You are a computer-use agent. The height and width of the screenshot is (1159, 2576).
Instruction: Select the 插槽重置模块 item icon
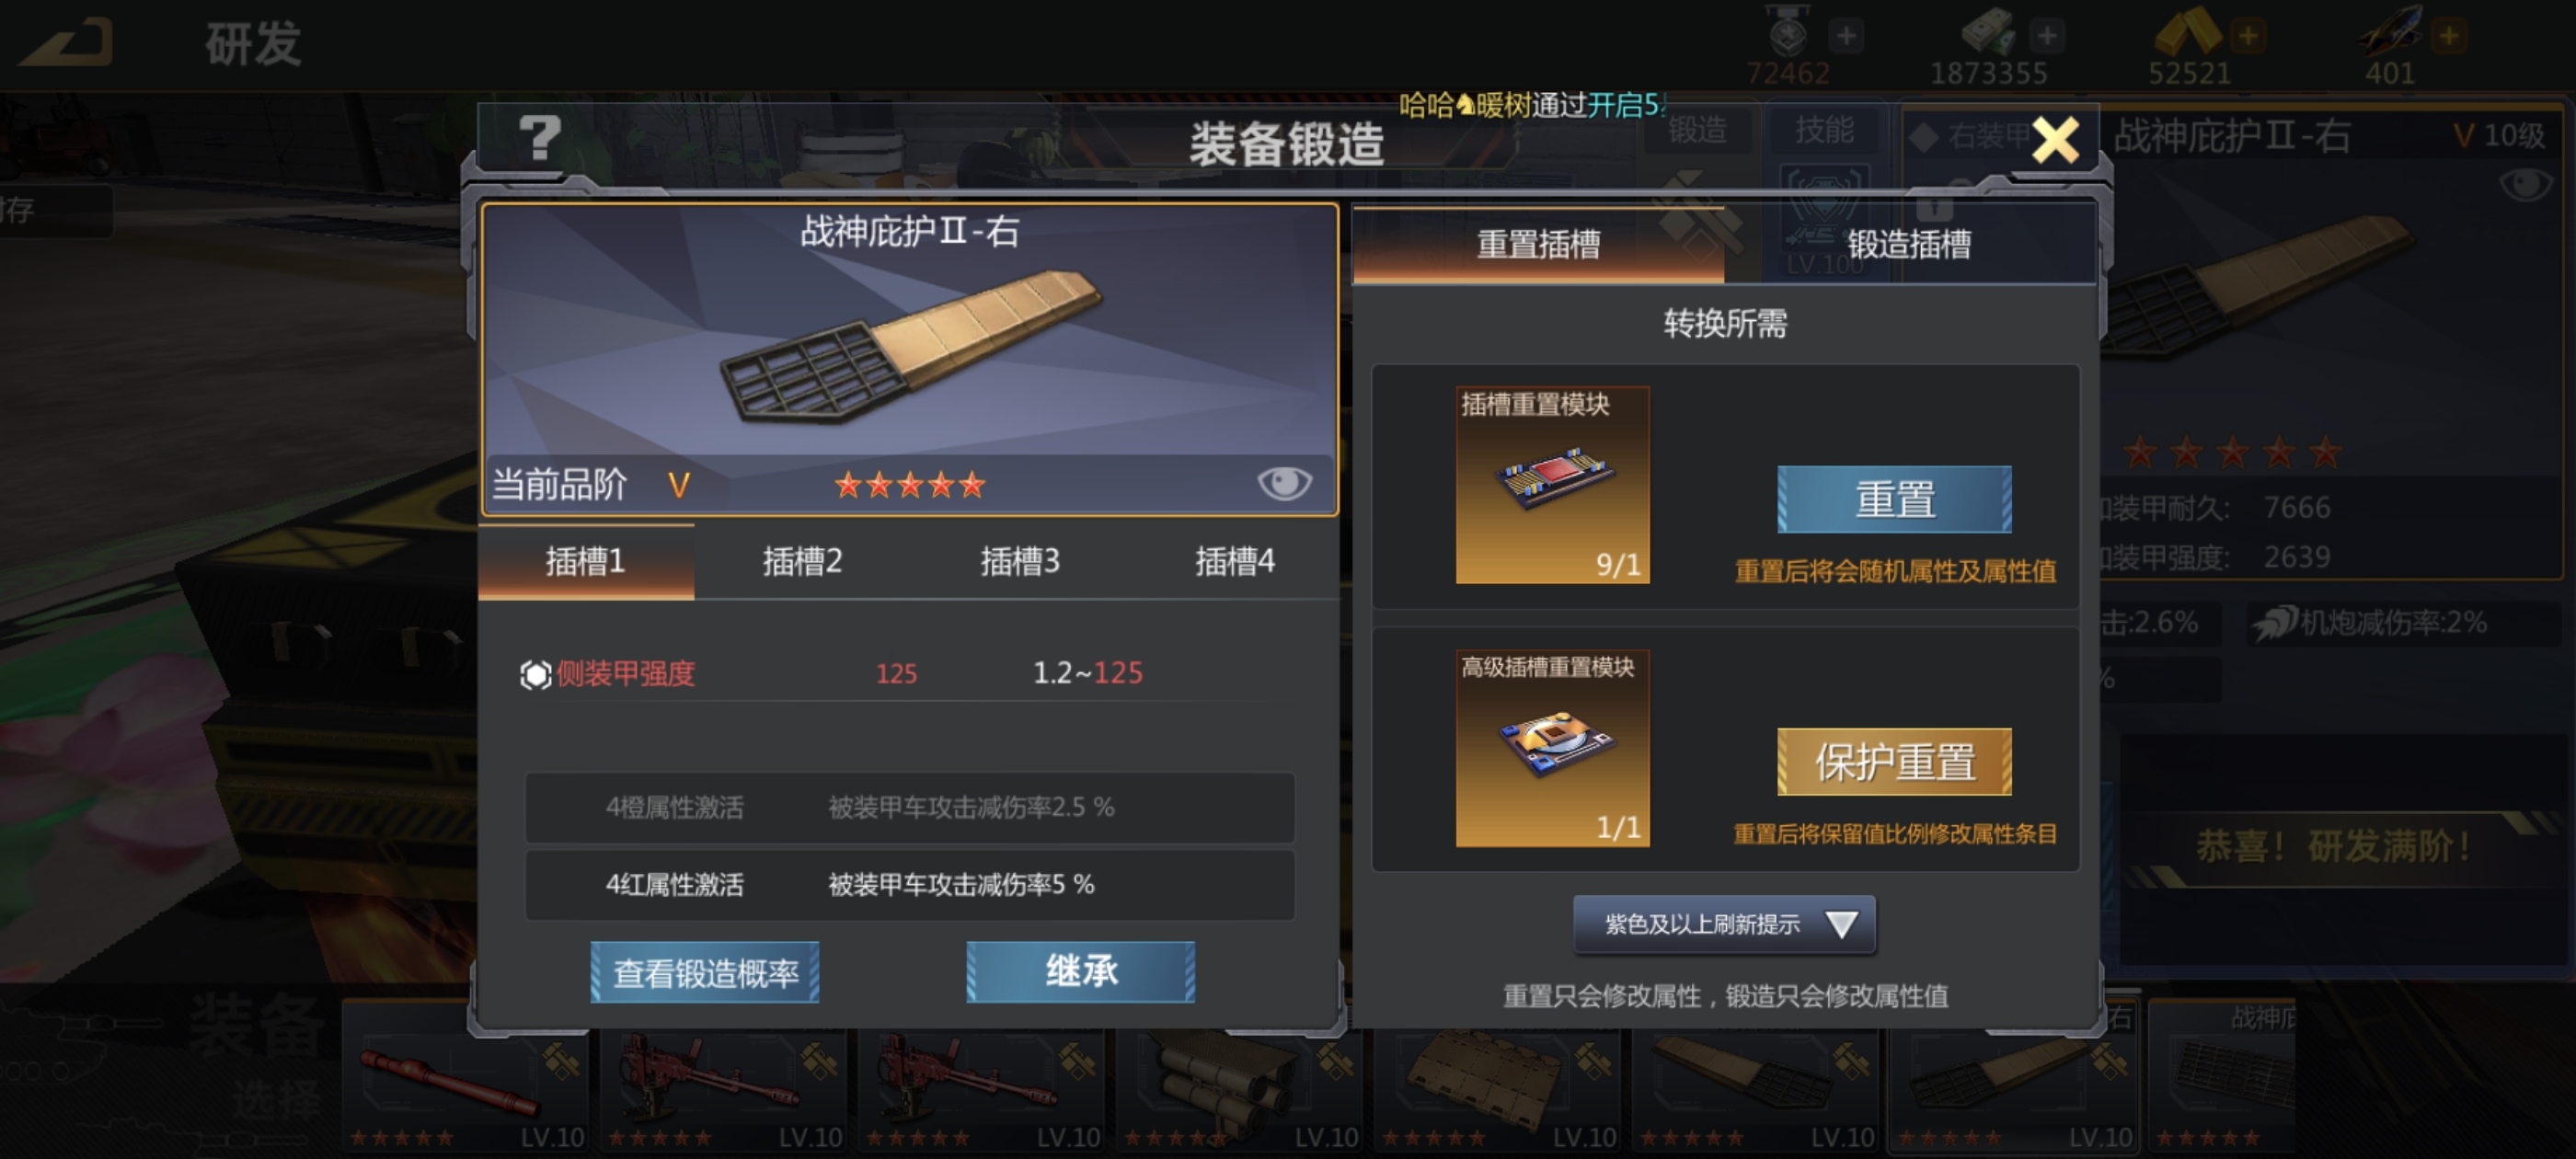tap(1552, 485)
